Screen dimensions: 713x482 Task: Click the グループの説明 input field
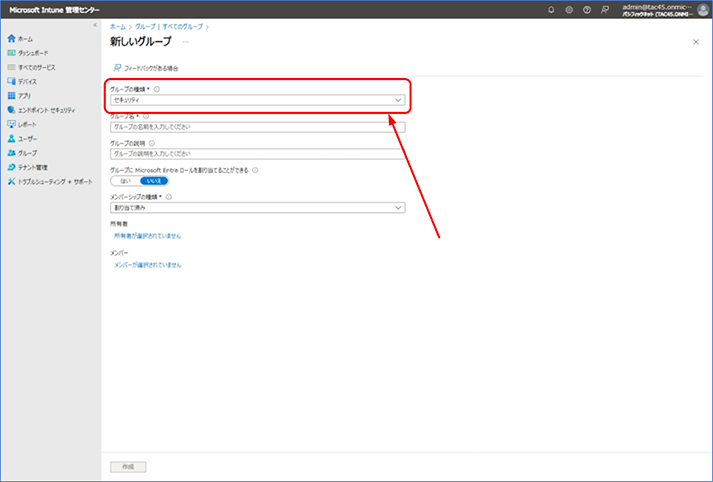[x=257, y=154]
